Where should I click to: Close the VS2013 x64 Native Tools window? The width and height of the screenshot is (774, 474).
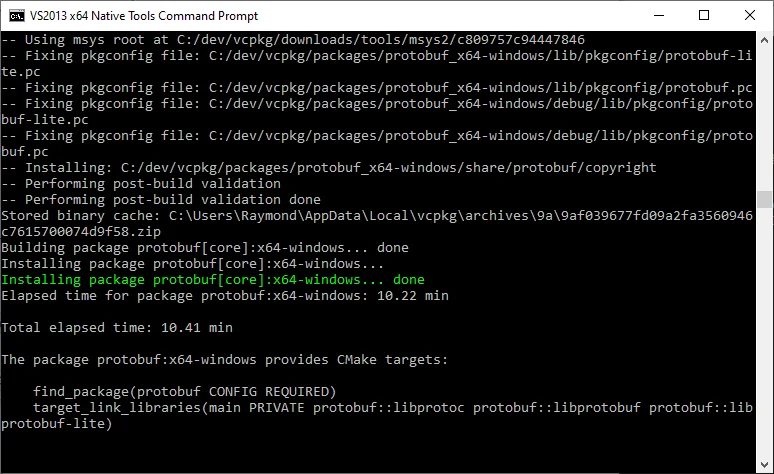point(750,15)
